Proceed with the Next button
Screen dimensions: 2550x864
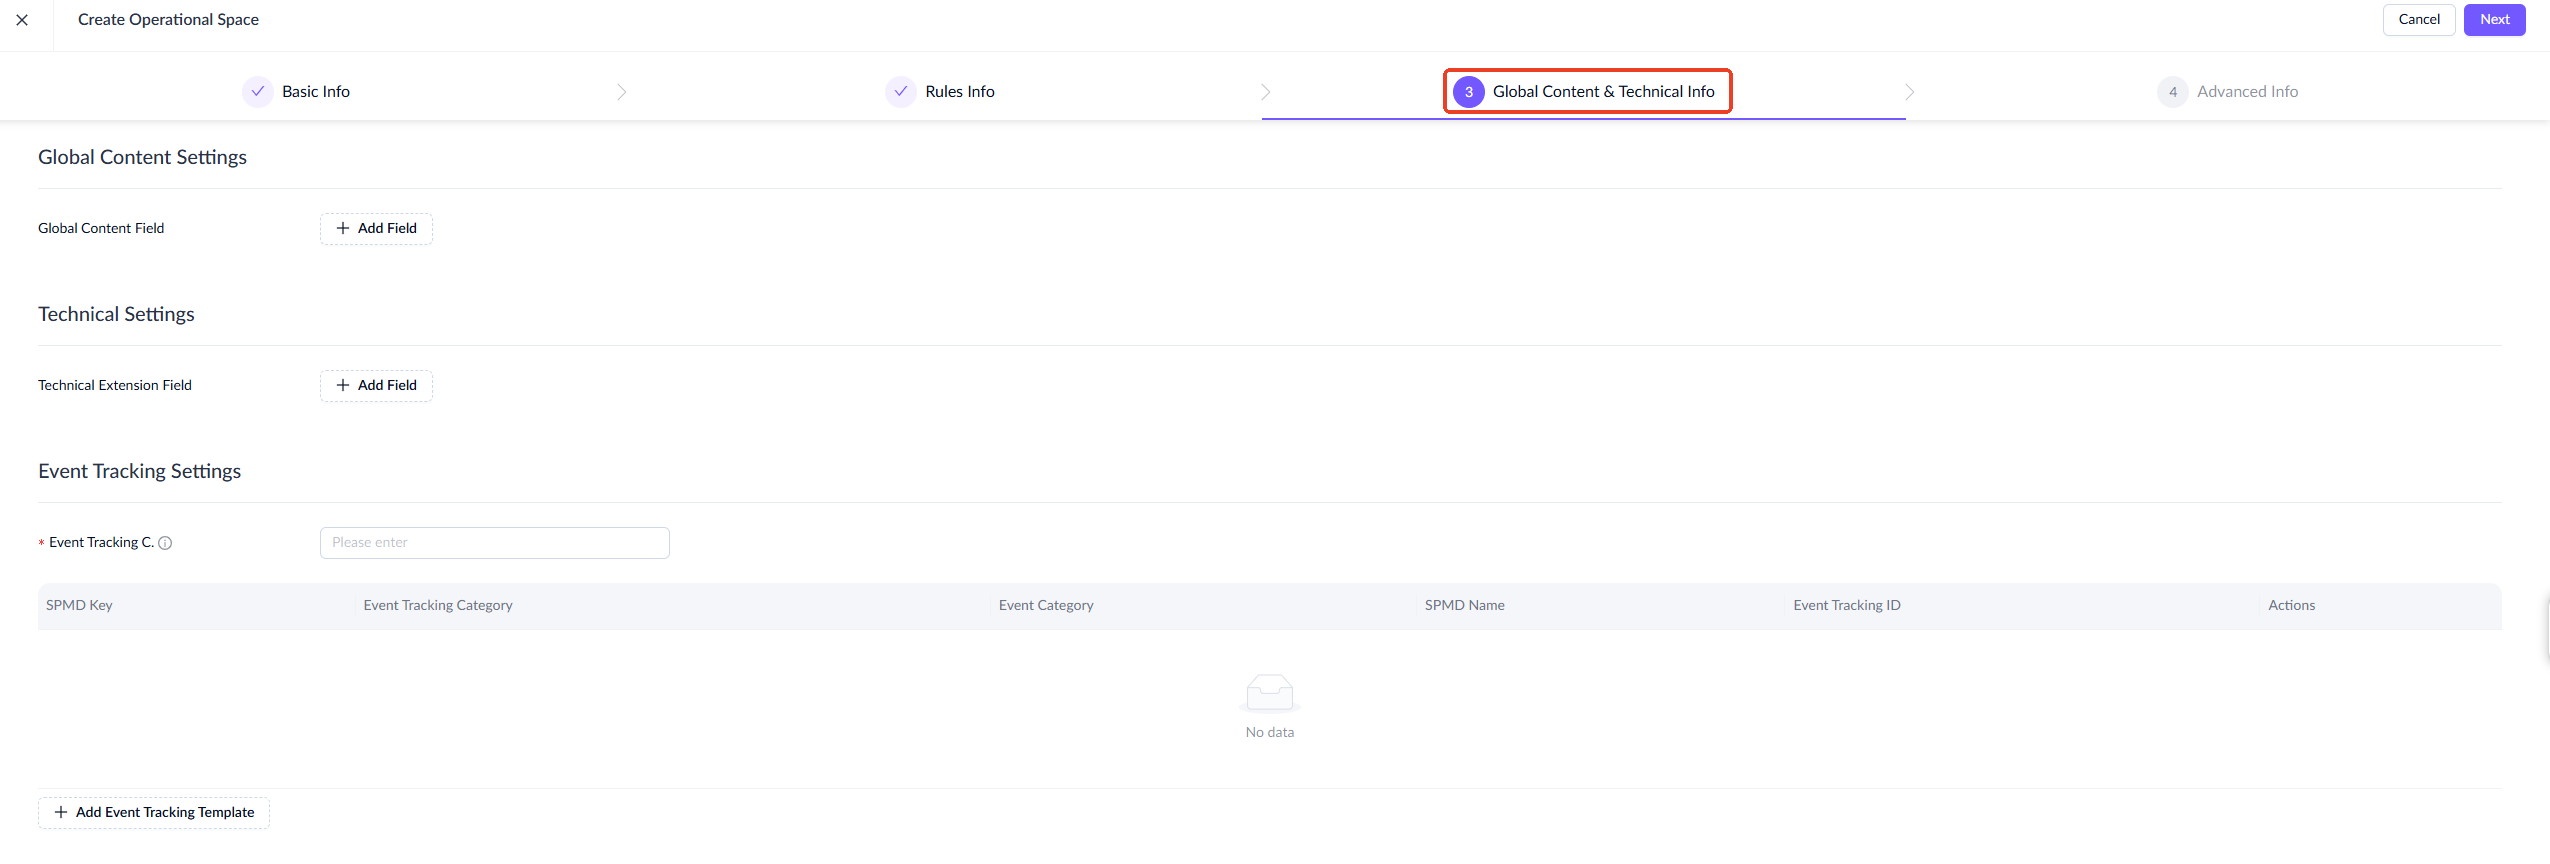pos(2494,20)
